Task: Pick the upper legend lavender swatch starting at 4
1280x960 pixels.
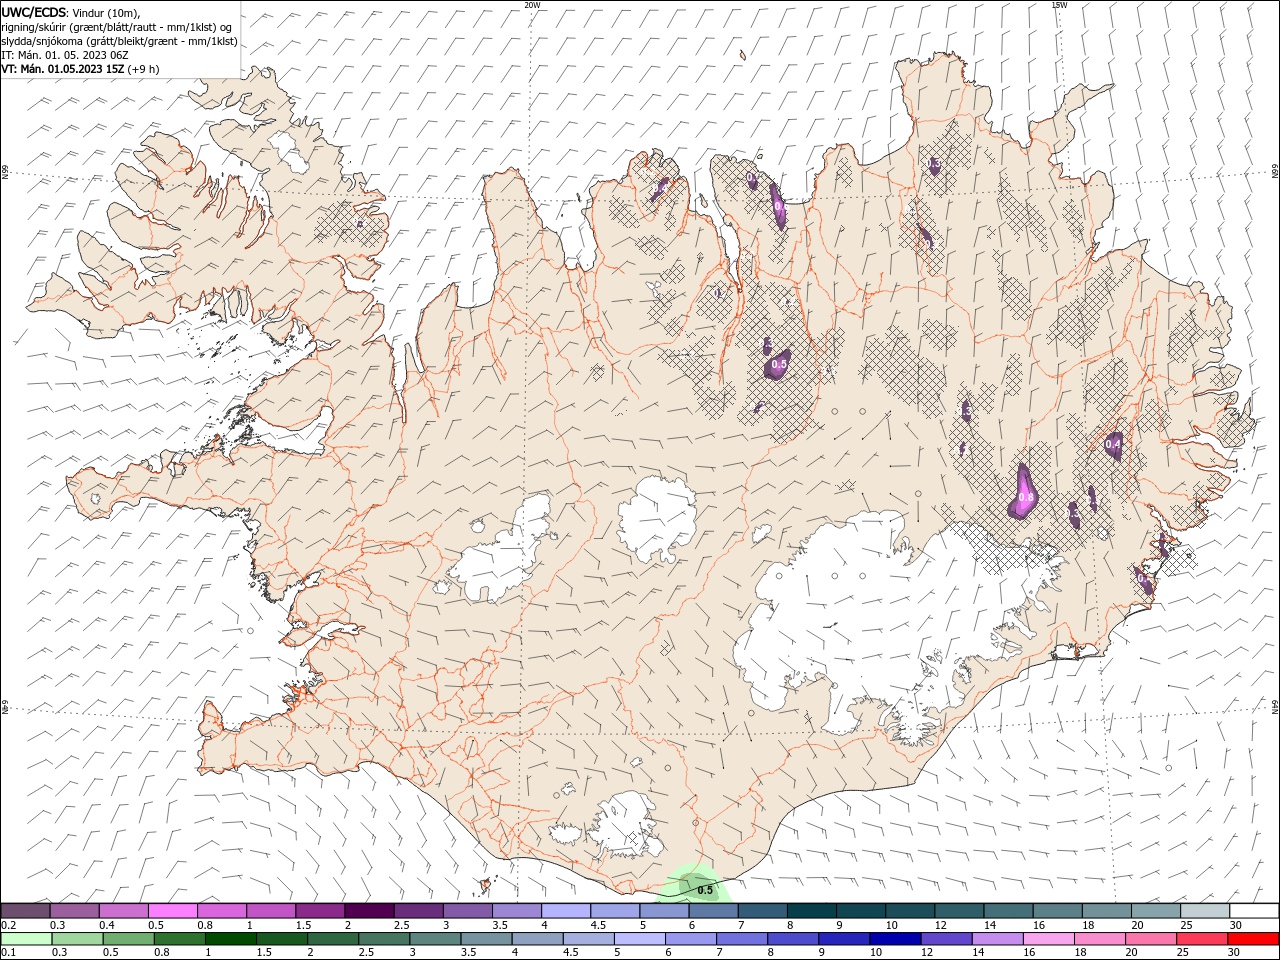Action: coord(566,911)
